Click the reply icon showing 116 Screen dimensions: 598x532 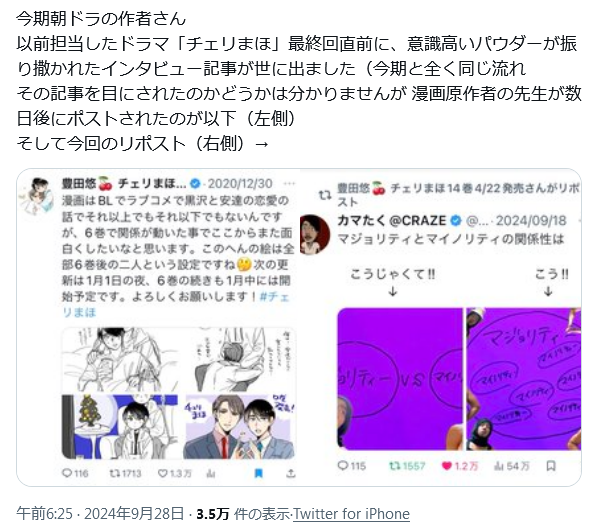coord(67,473)
